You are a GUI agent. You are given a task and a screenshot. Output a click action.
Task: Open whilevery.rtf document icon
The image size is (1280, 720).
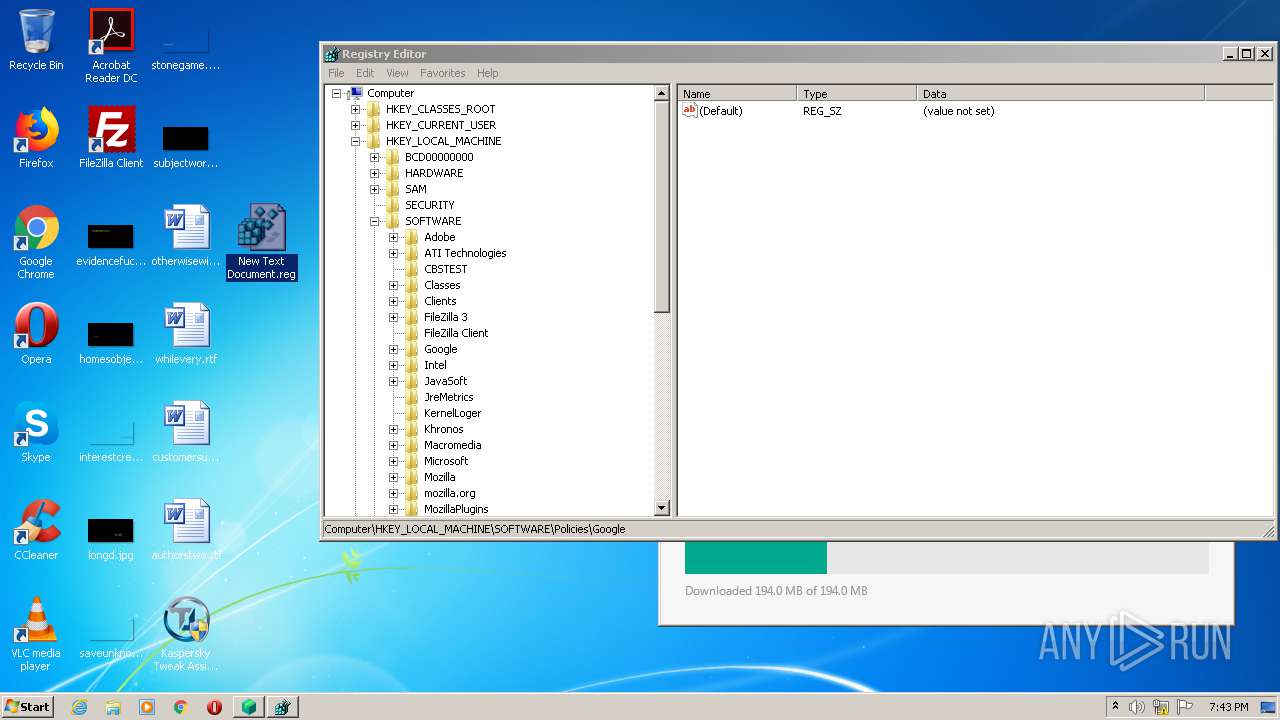pyautogui.click(x=186, y=334)
